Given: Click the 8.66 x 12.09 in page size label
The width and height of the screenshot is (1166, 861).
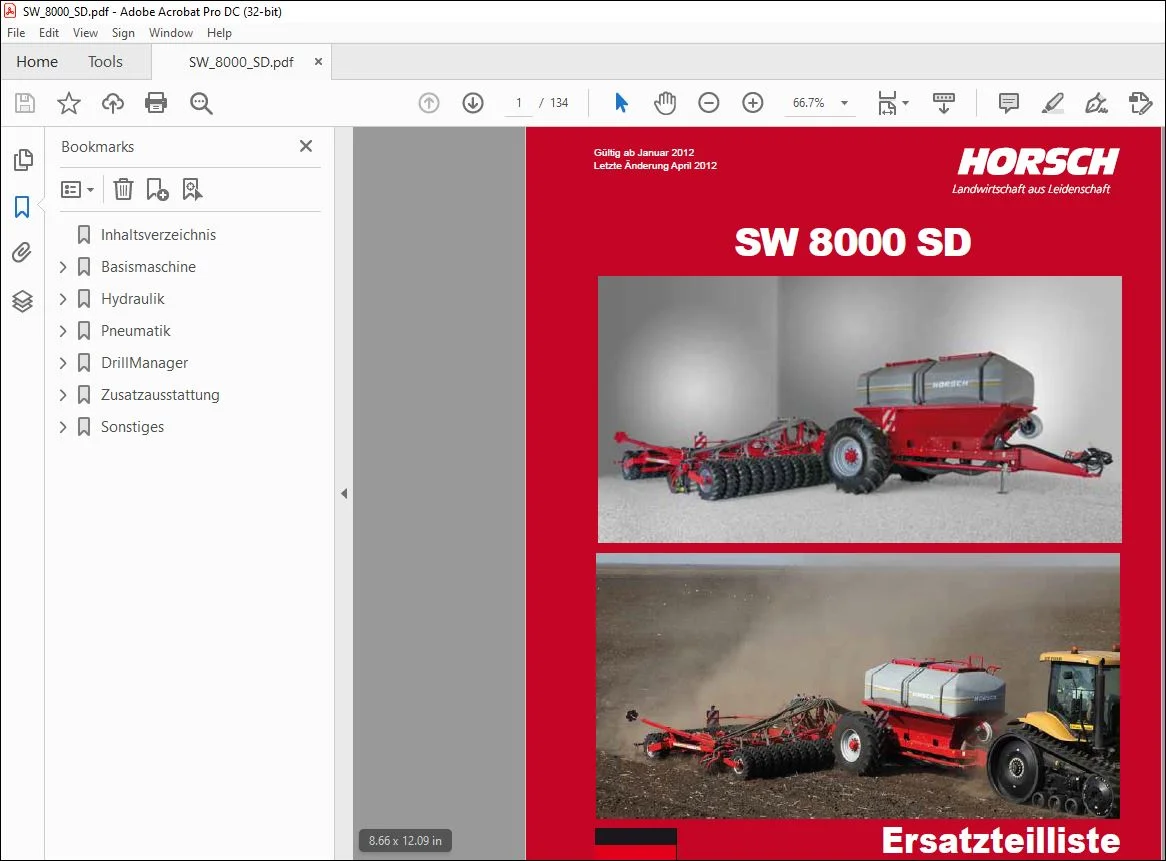Looking at the screenshot, I should [x=405, y=841].
